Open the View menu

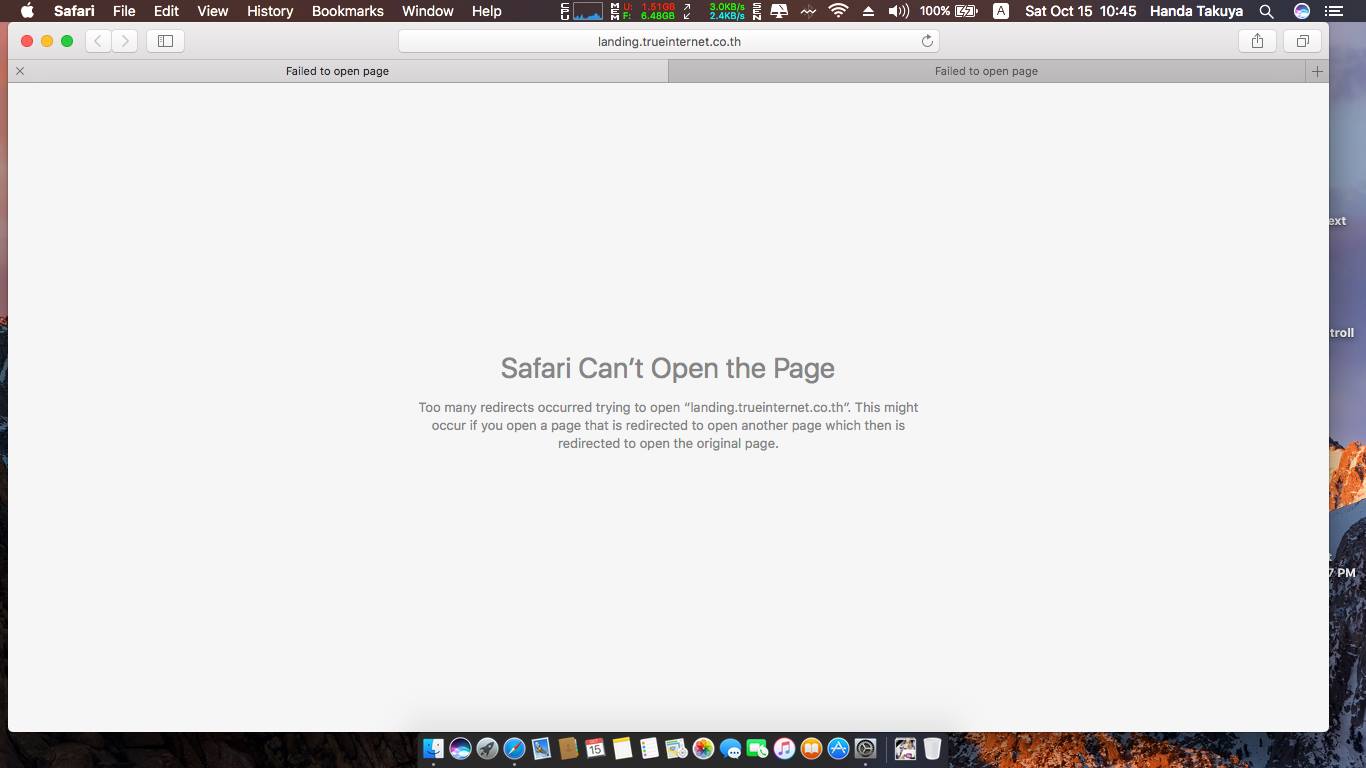tap(213, 11)
